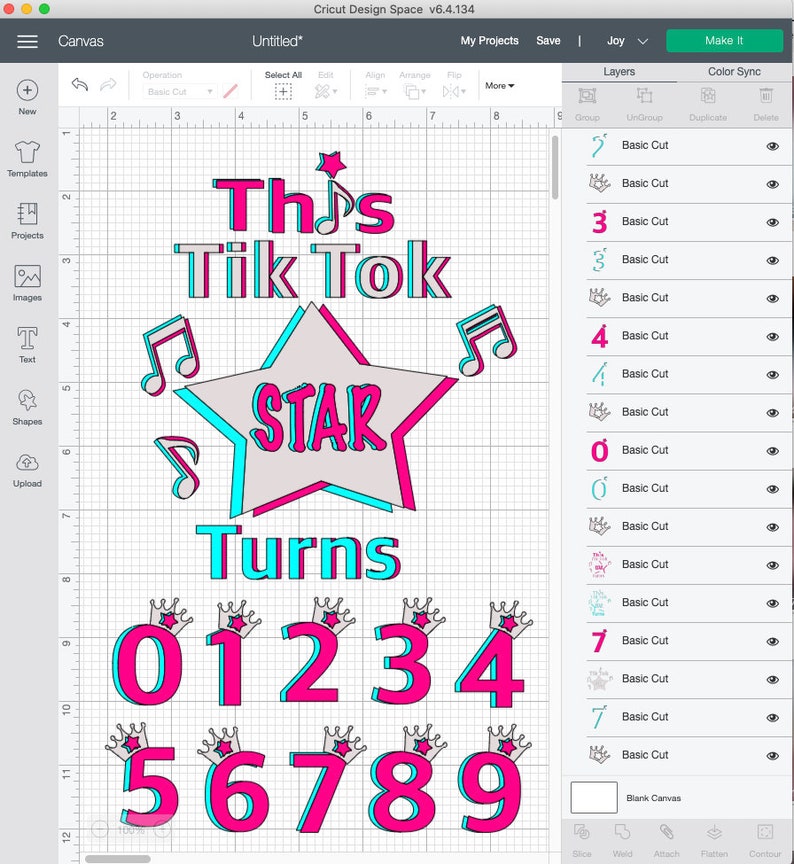The image size is (794, 864).
Task: Click the UnGroup icon
Action: coord(644,96)
